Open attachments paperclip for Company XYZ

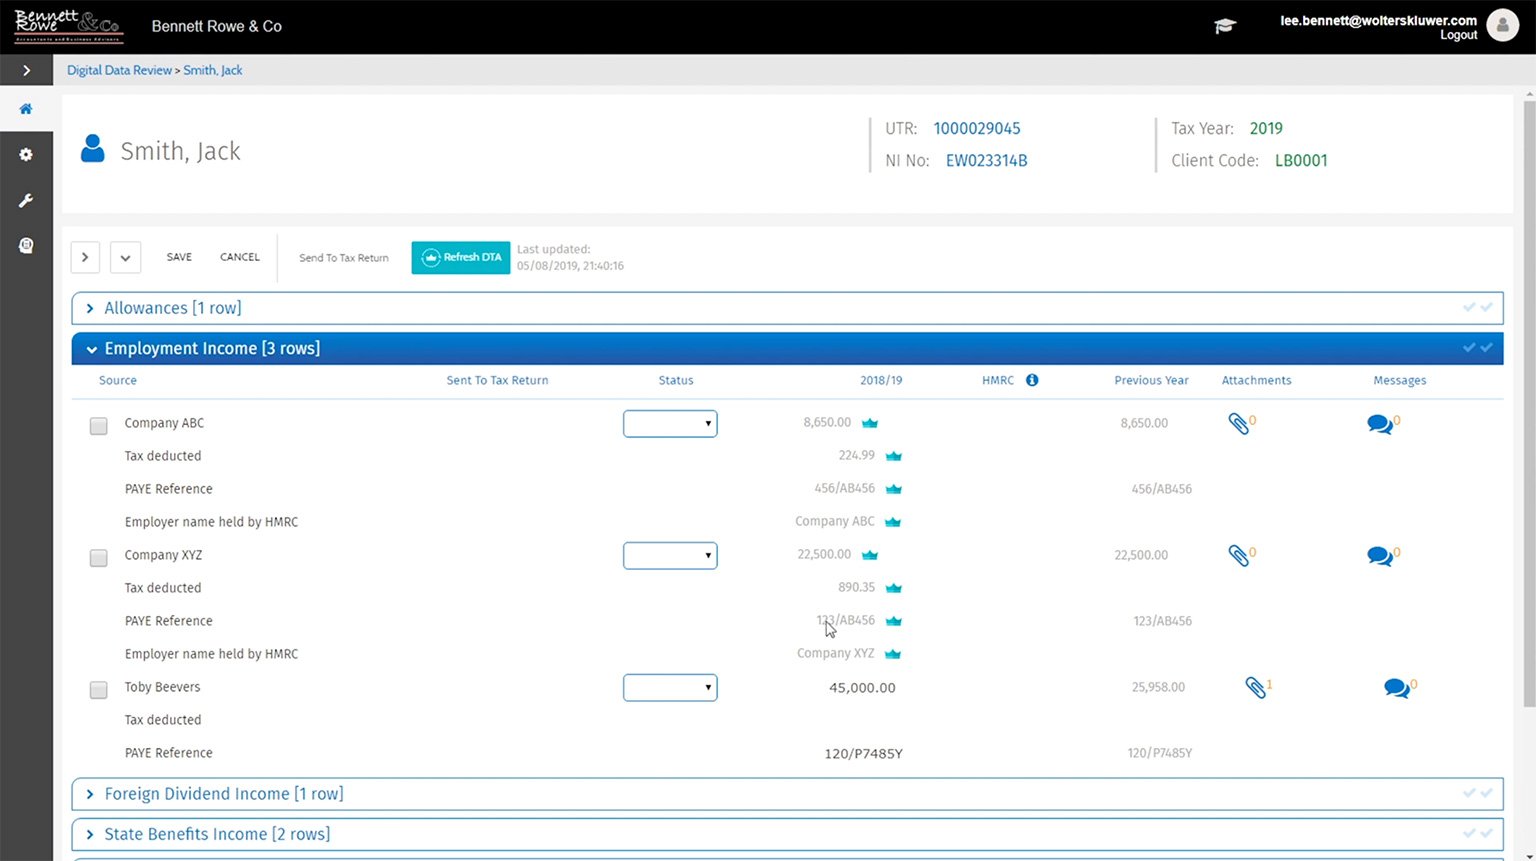point(1238,555)
